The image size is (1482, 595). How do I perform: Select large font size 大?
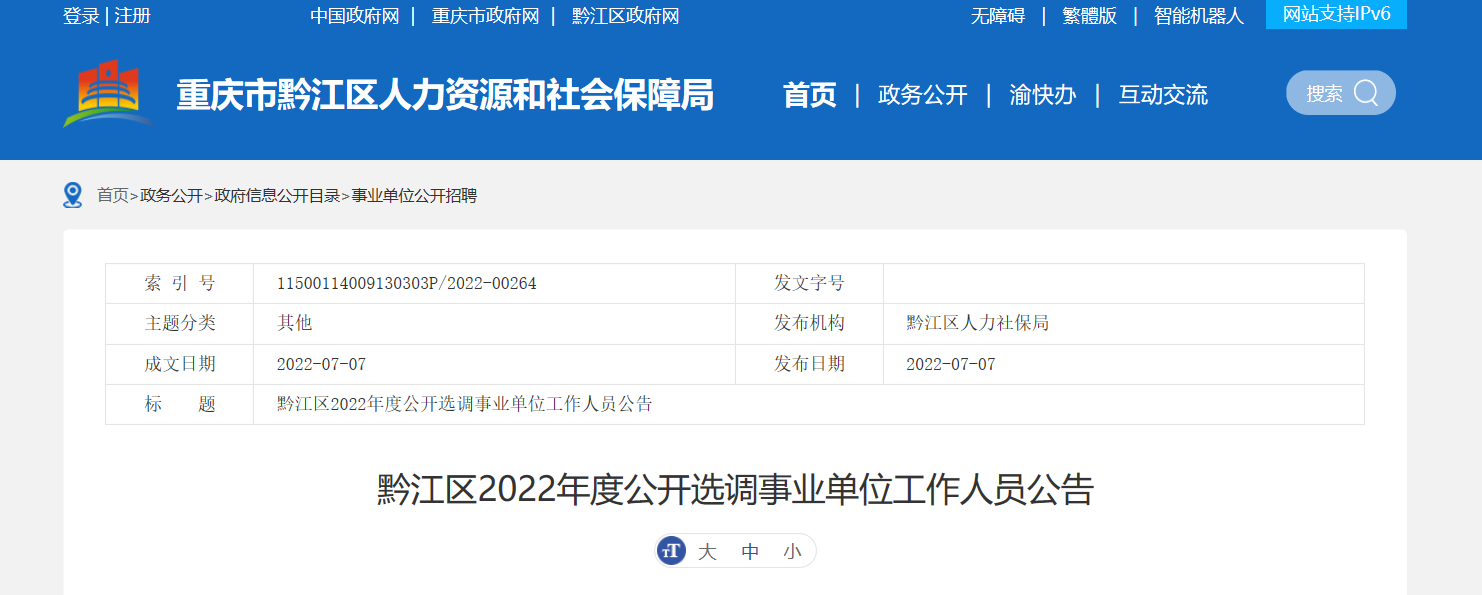point(707,552)
